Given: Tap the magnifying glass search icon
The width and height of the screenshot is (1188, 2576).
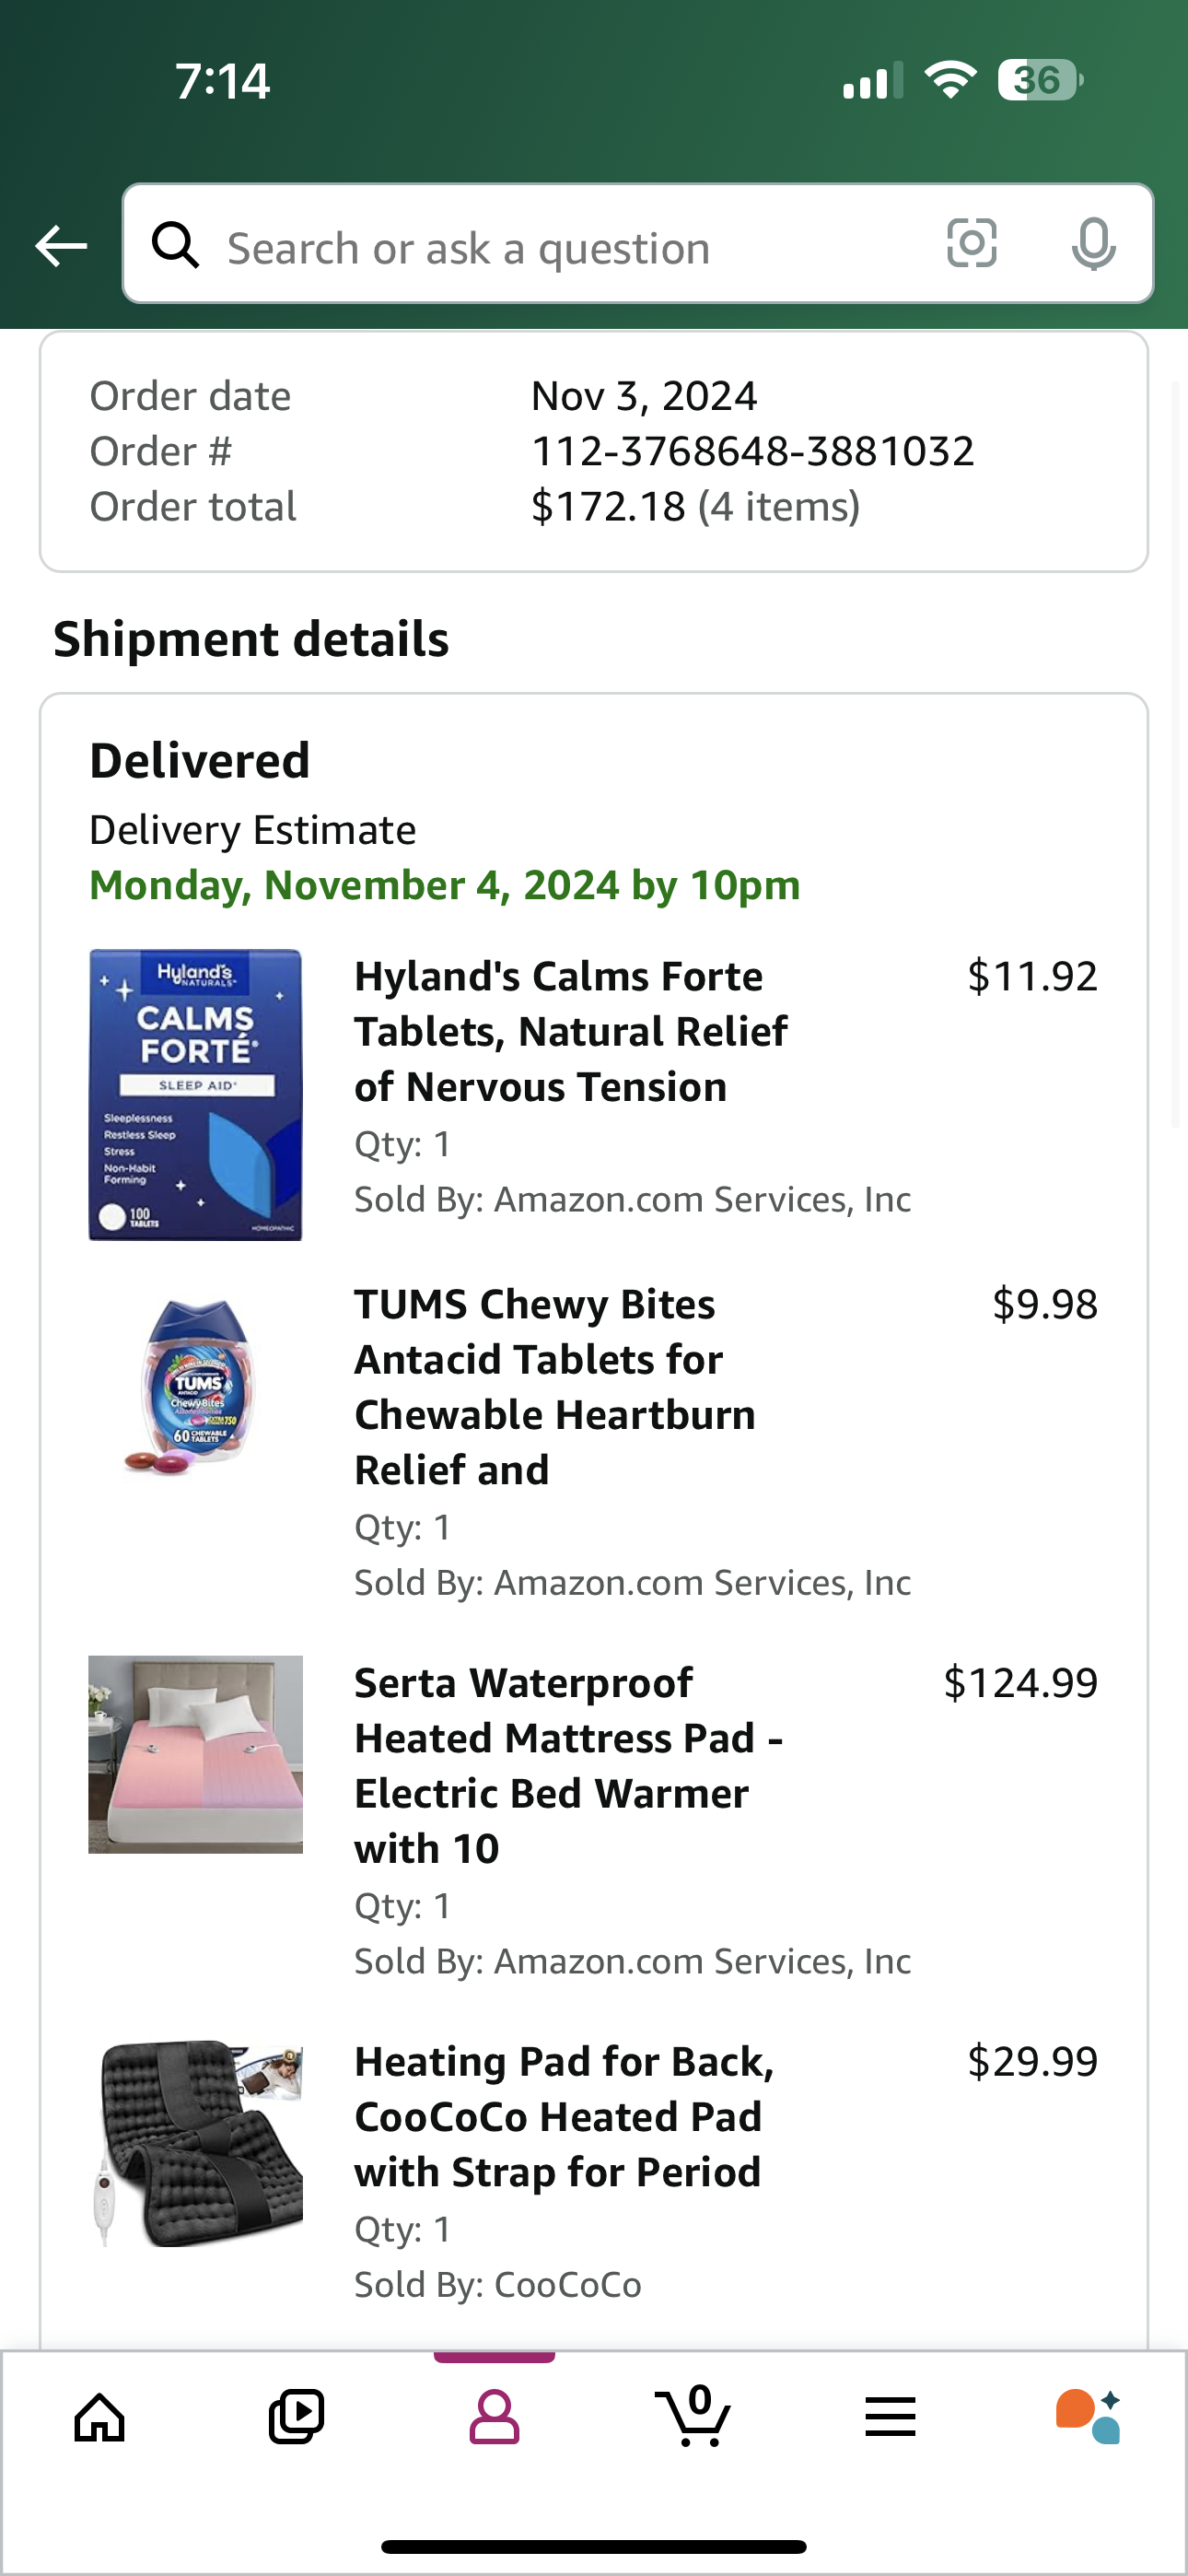Looking at the screenshot, I should coord(176,245).
